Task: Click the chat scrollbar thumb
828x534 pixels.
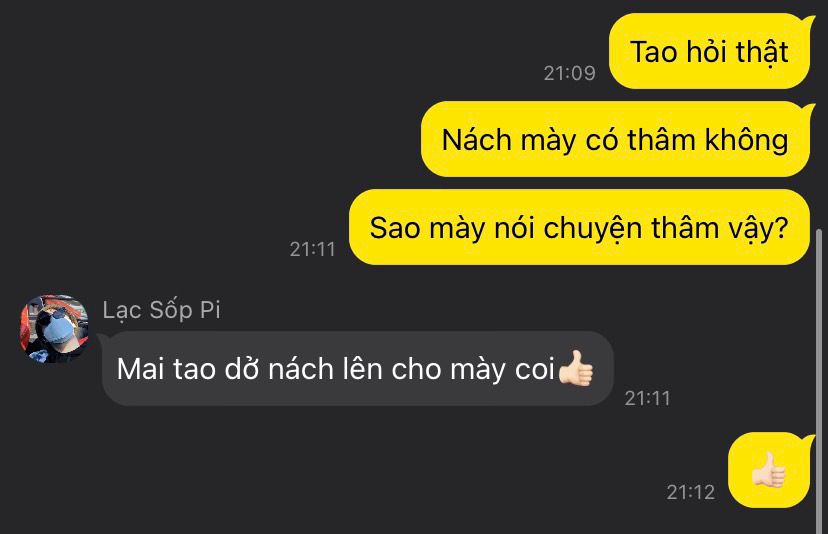Action: (819, 380)
